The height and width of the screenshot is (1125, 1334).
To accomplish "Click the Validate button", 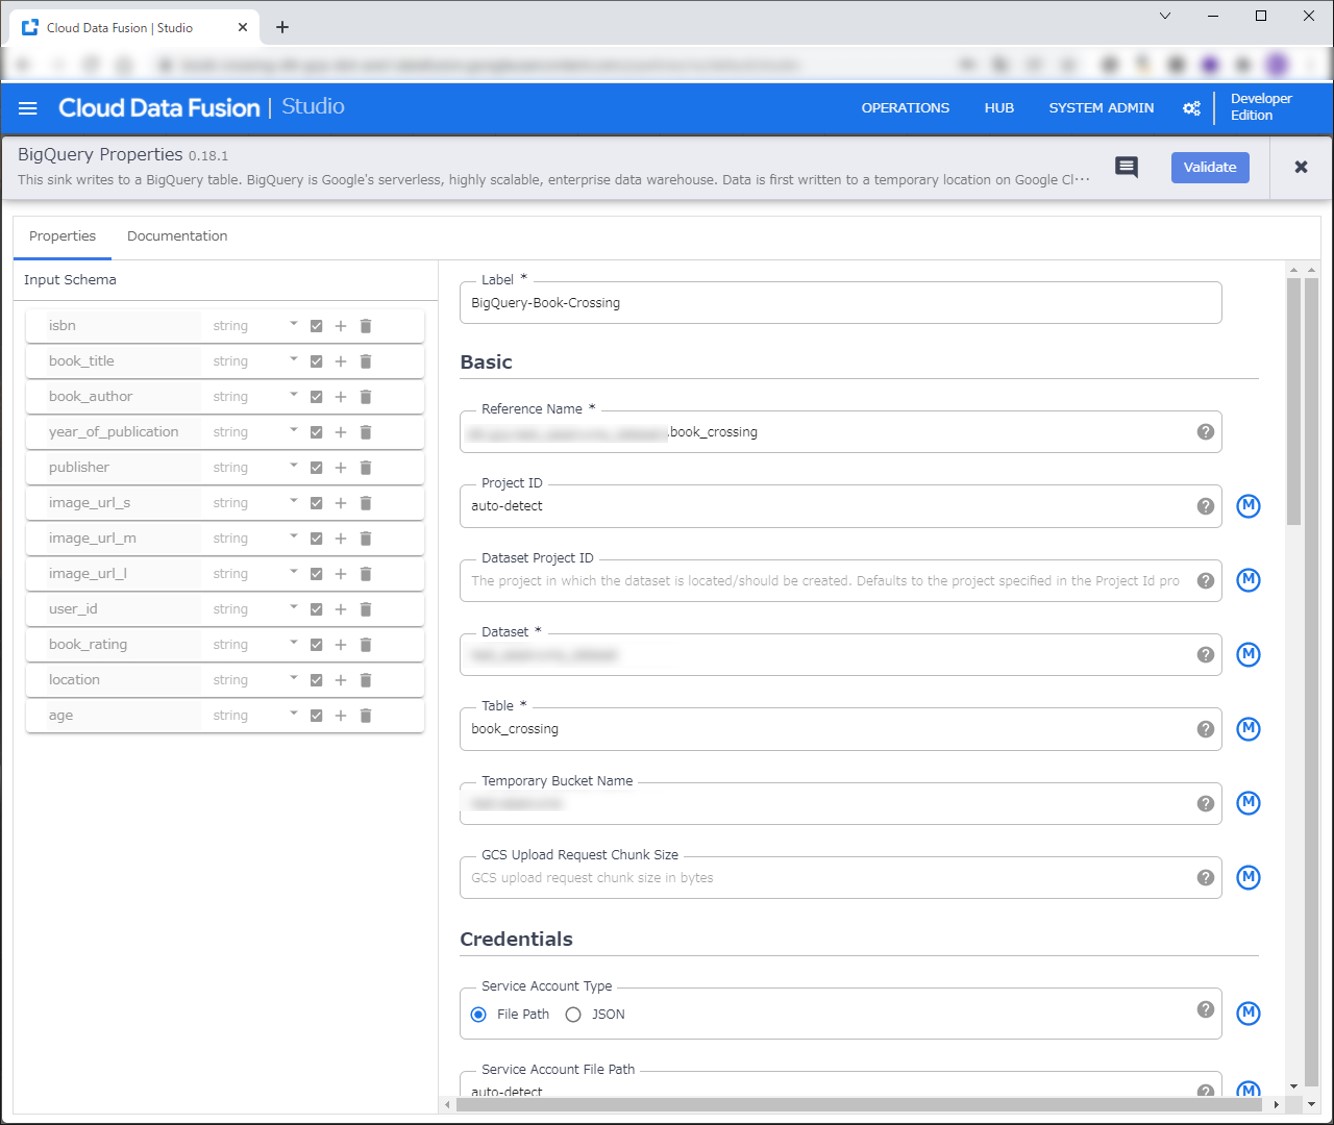I will (x=1210, y=167).
